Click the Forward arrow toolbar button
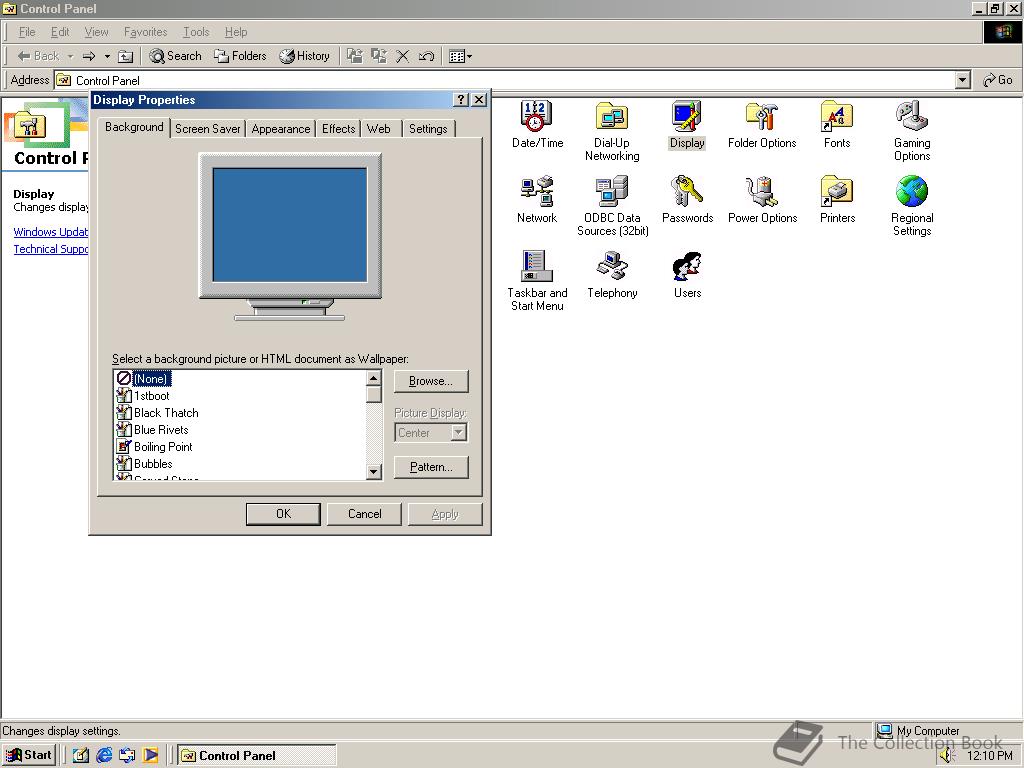The width and height of the screenshot is (1024, 768). pyautogui.click(x=89, y=56)
